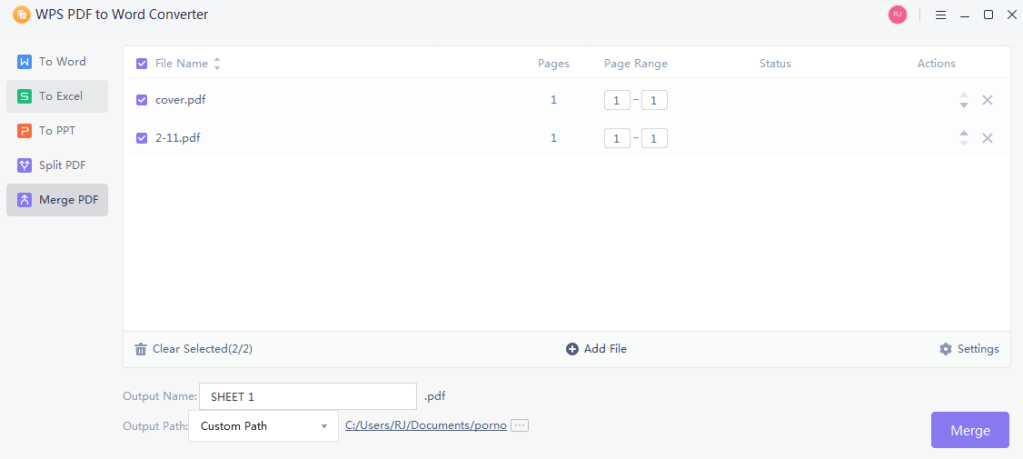Screen dimensions: 1023x459
Task: Click the browse ellipsis icon next to output path
Action: click(519, 425)
